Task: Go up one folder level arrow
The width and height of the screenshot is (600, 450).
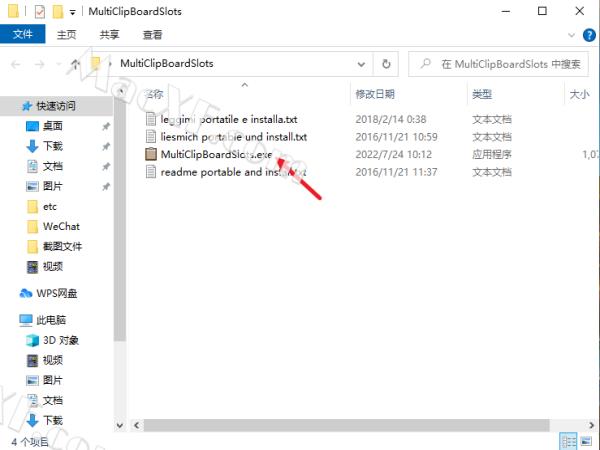Action: click(x=75, y=64)
